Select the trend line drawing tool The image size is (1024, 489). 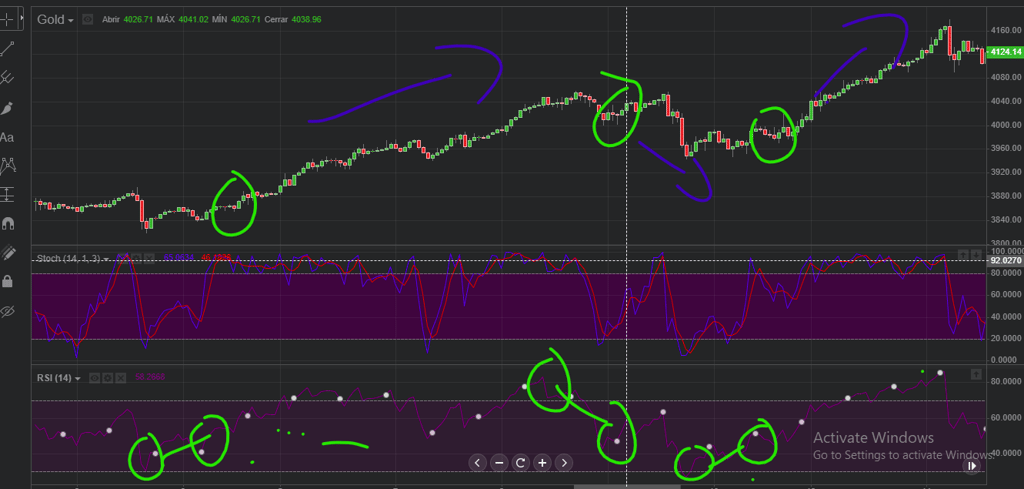(7, 48)
